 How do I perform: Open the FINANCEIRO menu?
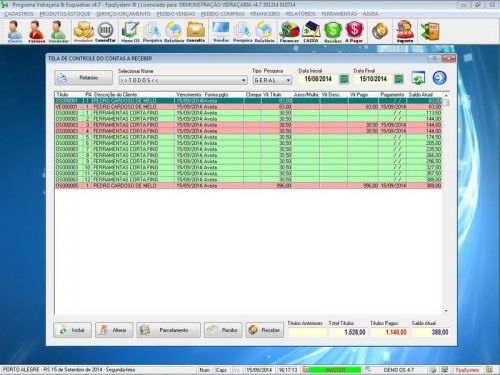[265, 14]
